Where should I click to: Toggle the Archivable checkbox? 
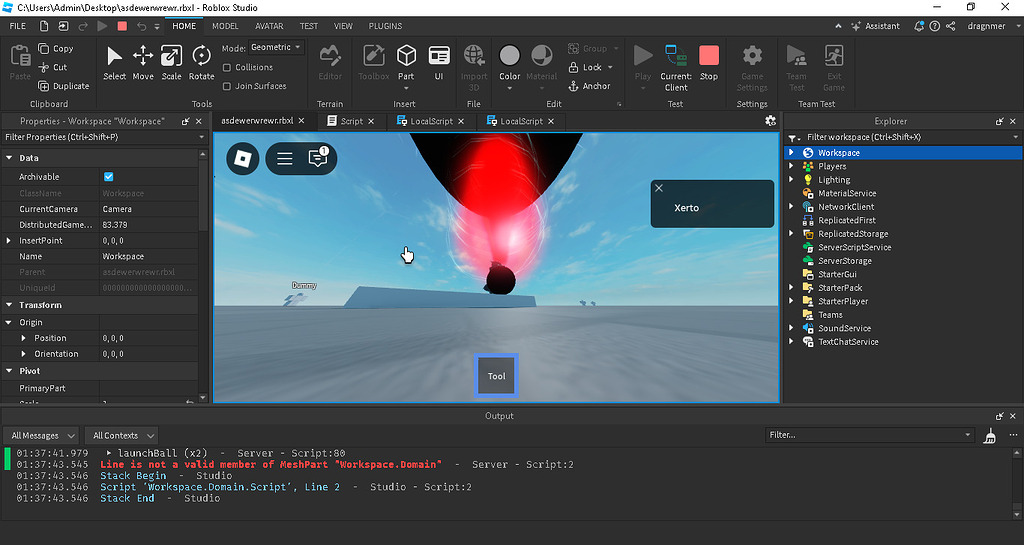point(109,177)
